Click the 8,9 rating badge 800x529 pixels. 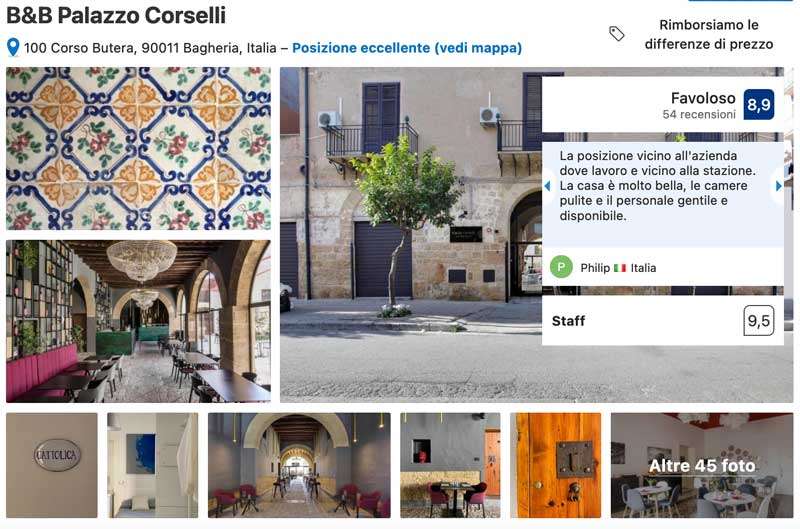point(759,105)
